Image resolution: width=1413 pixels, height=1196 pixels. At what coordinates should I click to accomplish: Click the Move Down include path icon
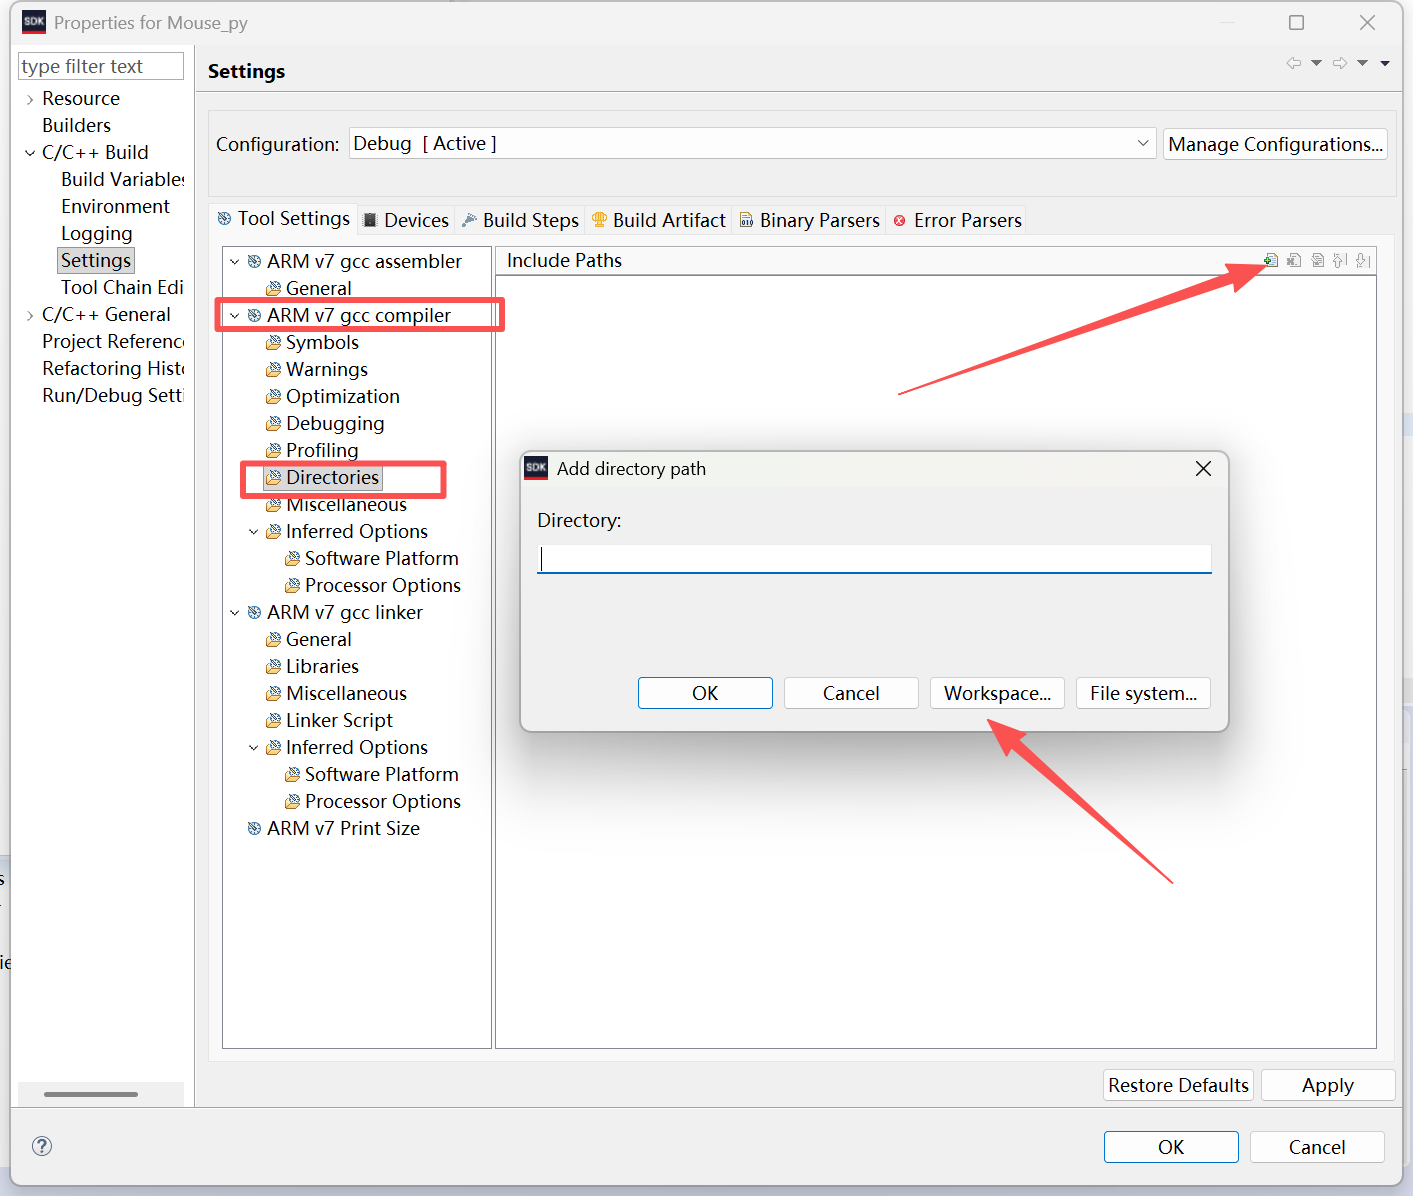tap(1363, 260)
